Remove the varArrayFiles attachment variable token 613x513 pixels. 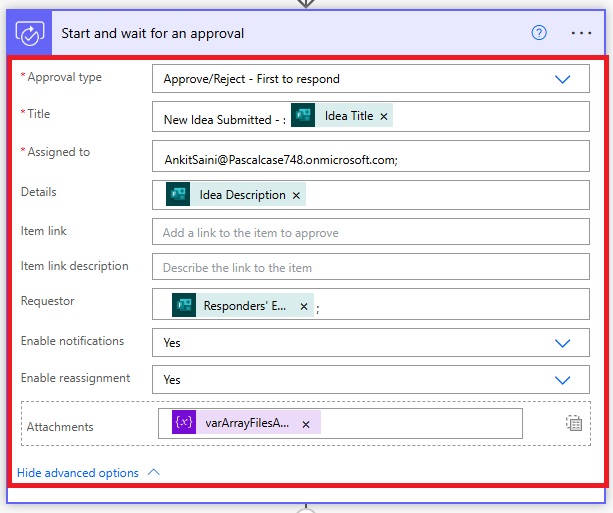point(306,424)
